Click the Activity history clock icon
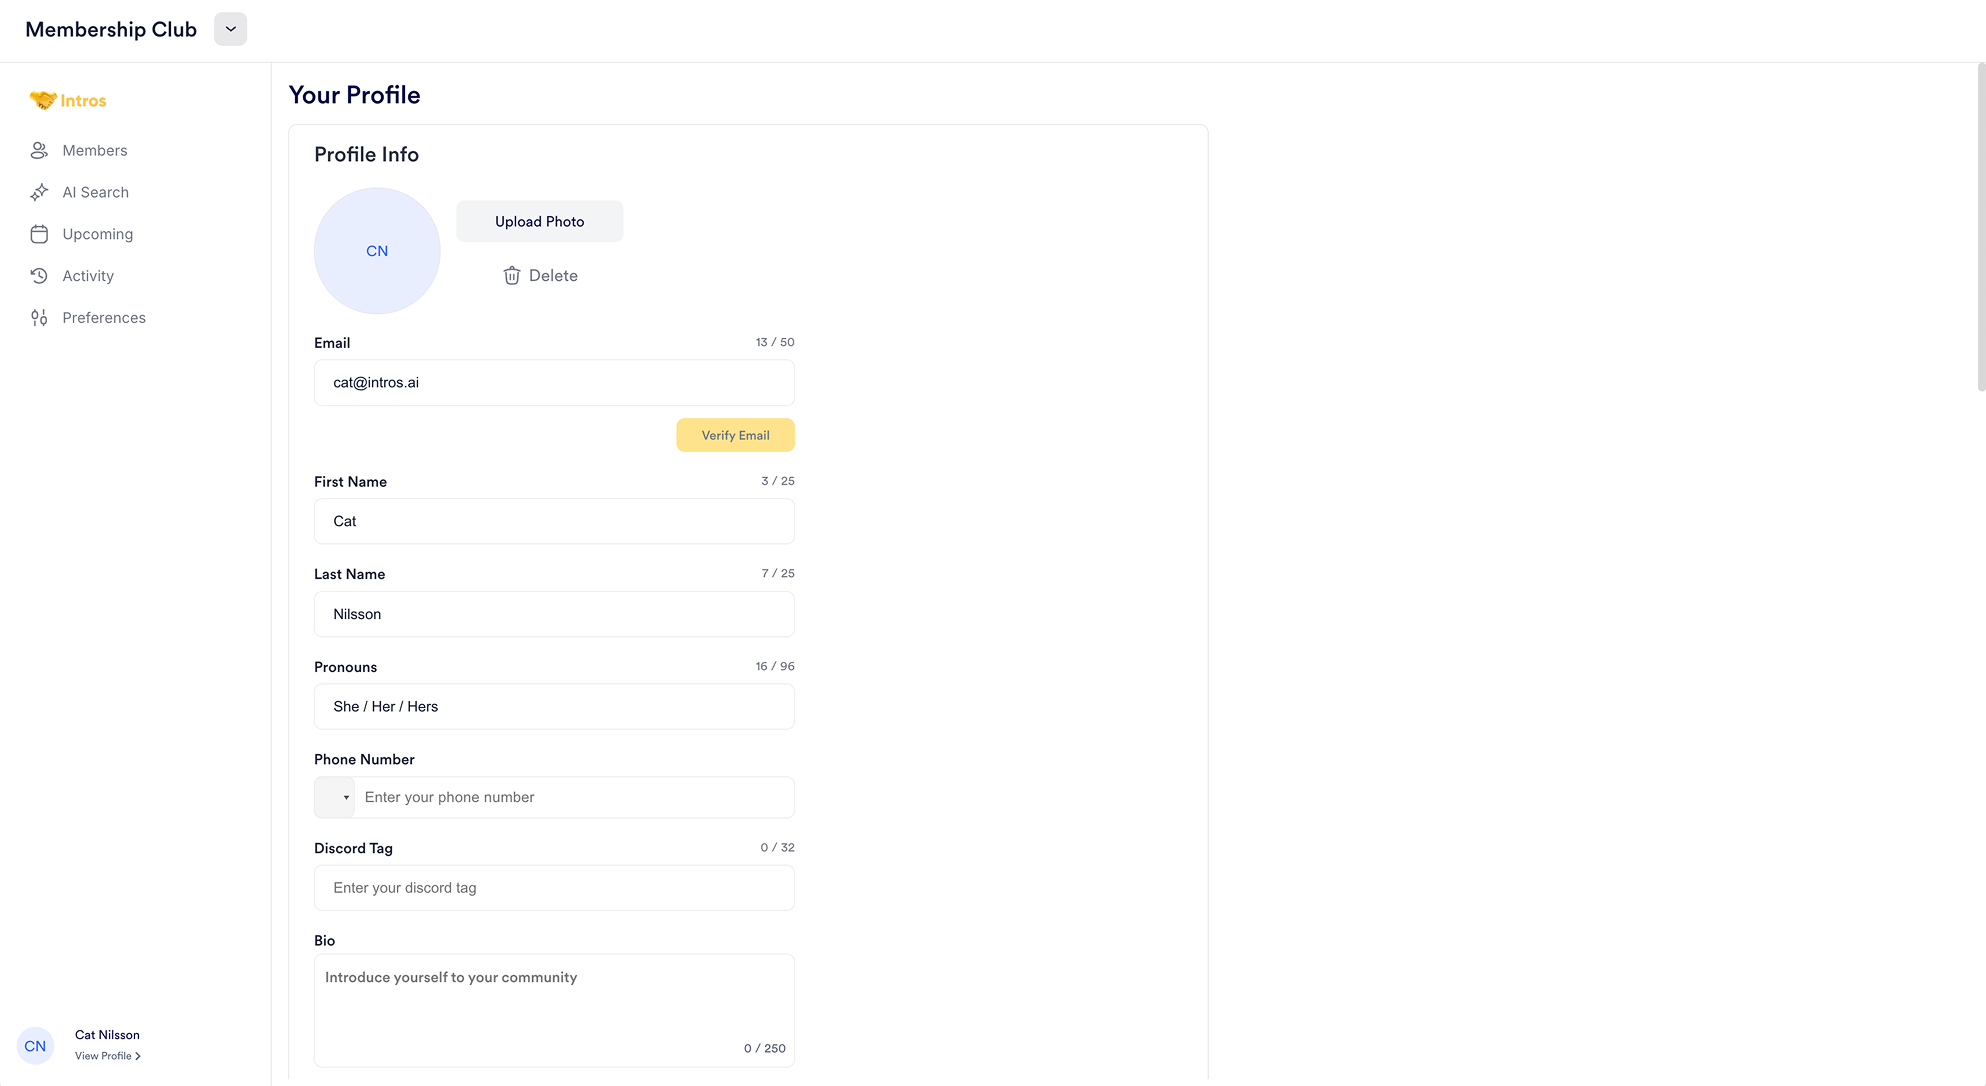The image size is (1986, 1086). pos(39,276)
